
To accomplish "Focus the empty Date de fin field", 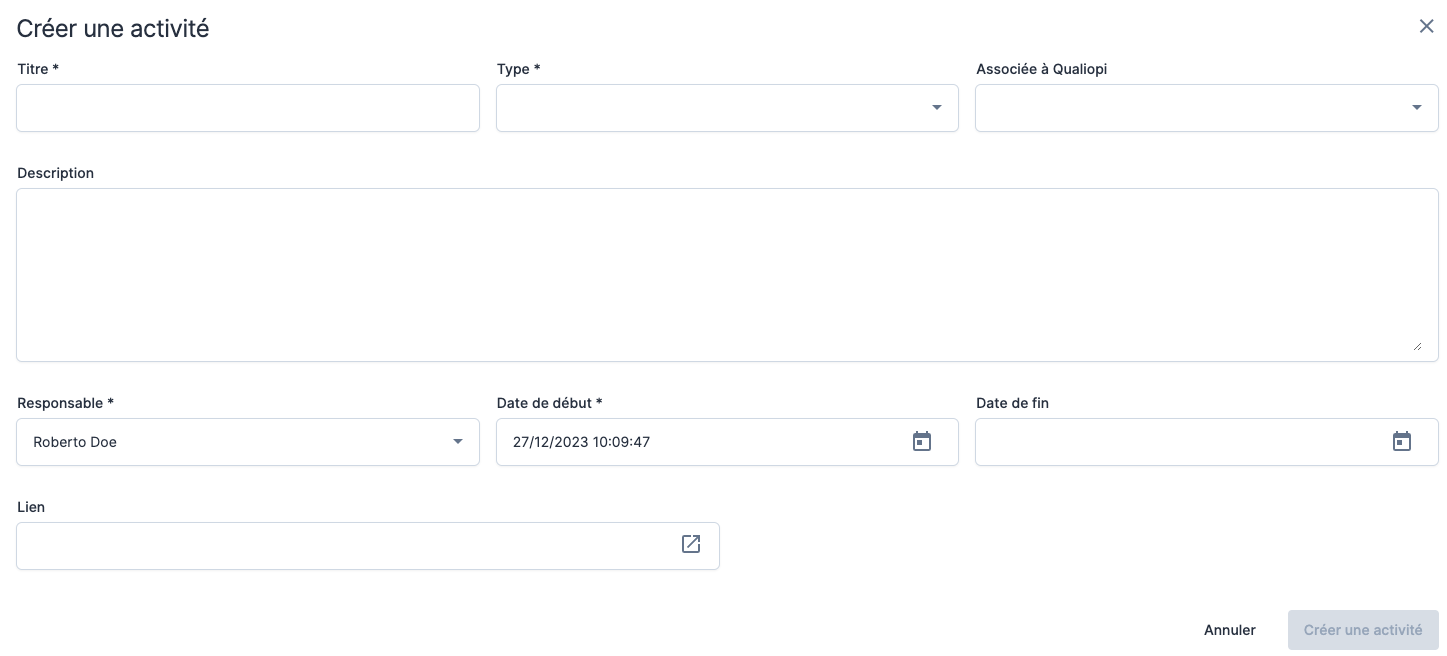I will 1180,442.
